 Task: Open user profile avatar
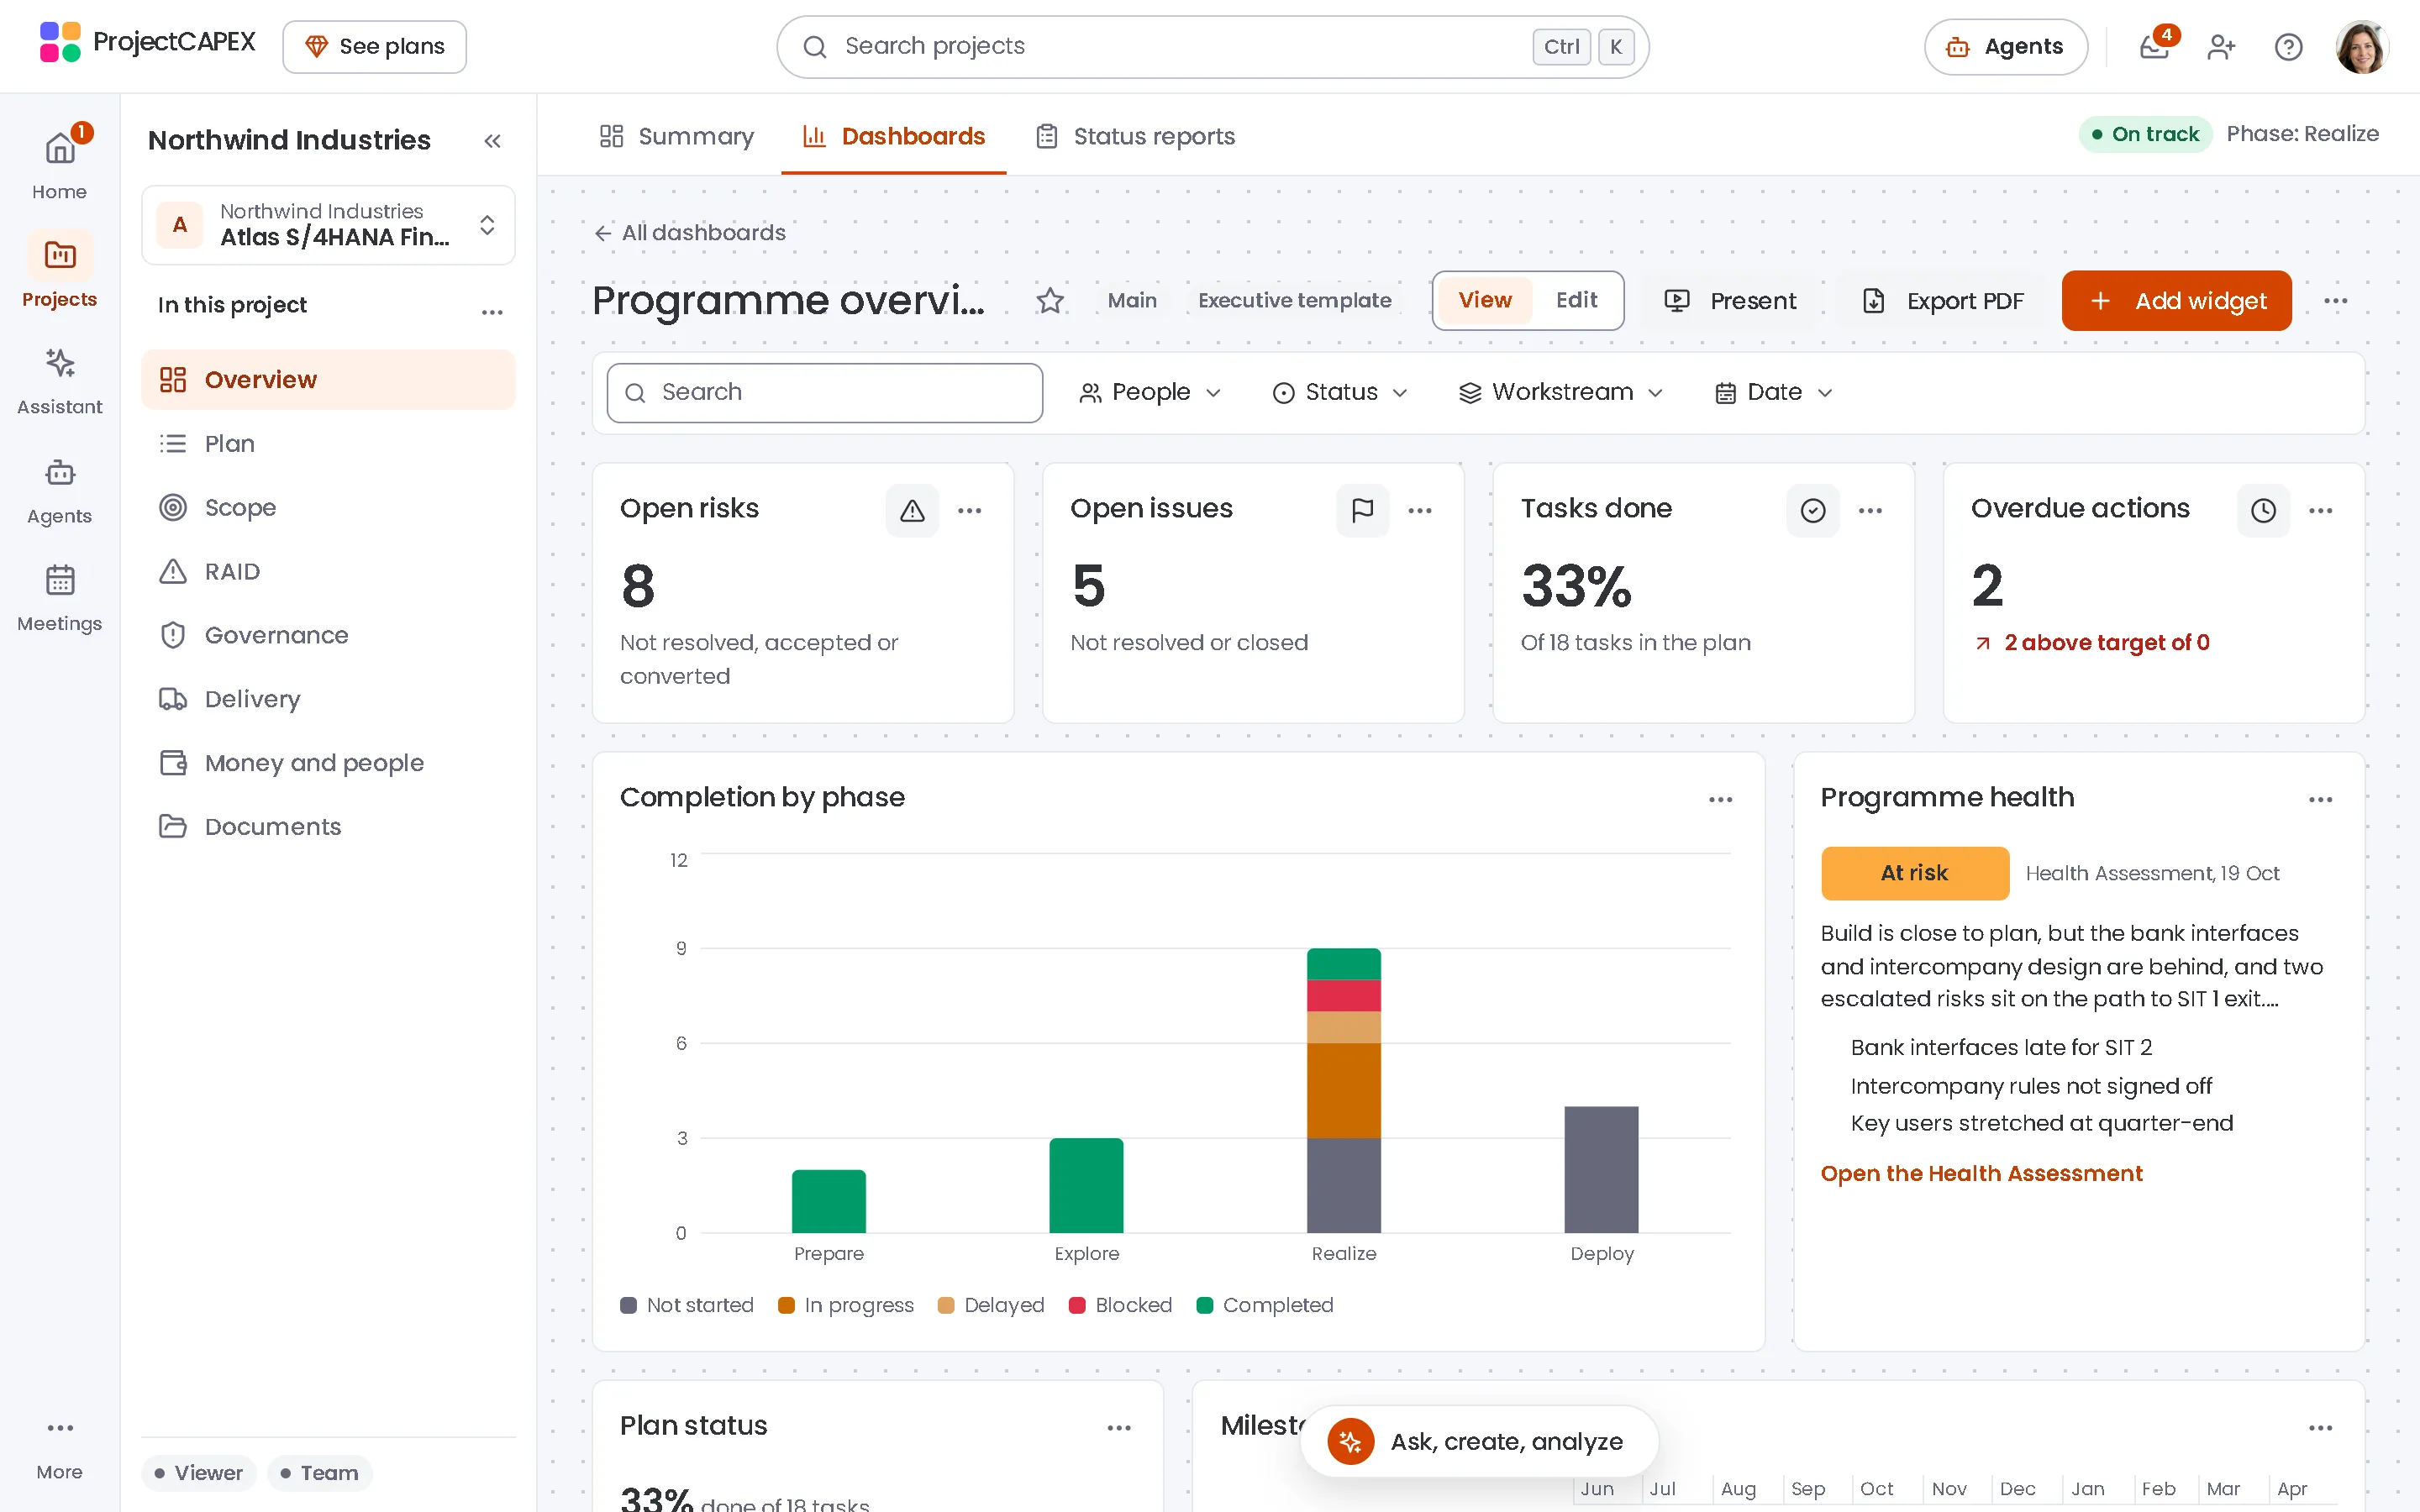[x=2362, y=46]
